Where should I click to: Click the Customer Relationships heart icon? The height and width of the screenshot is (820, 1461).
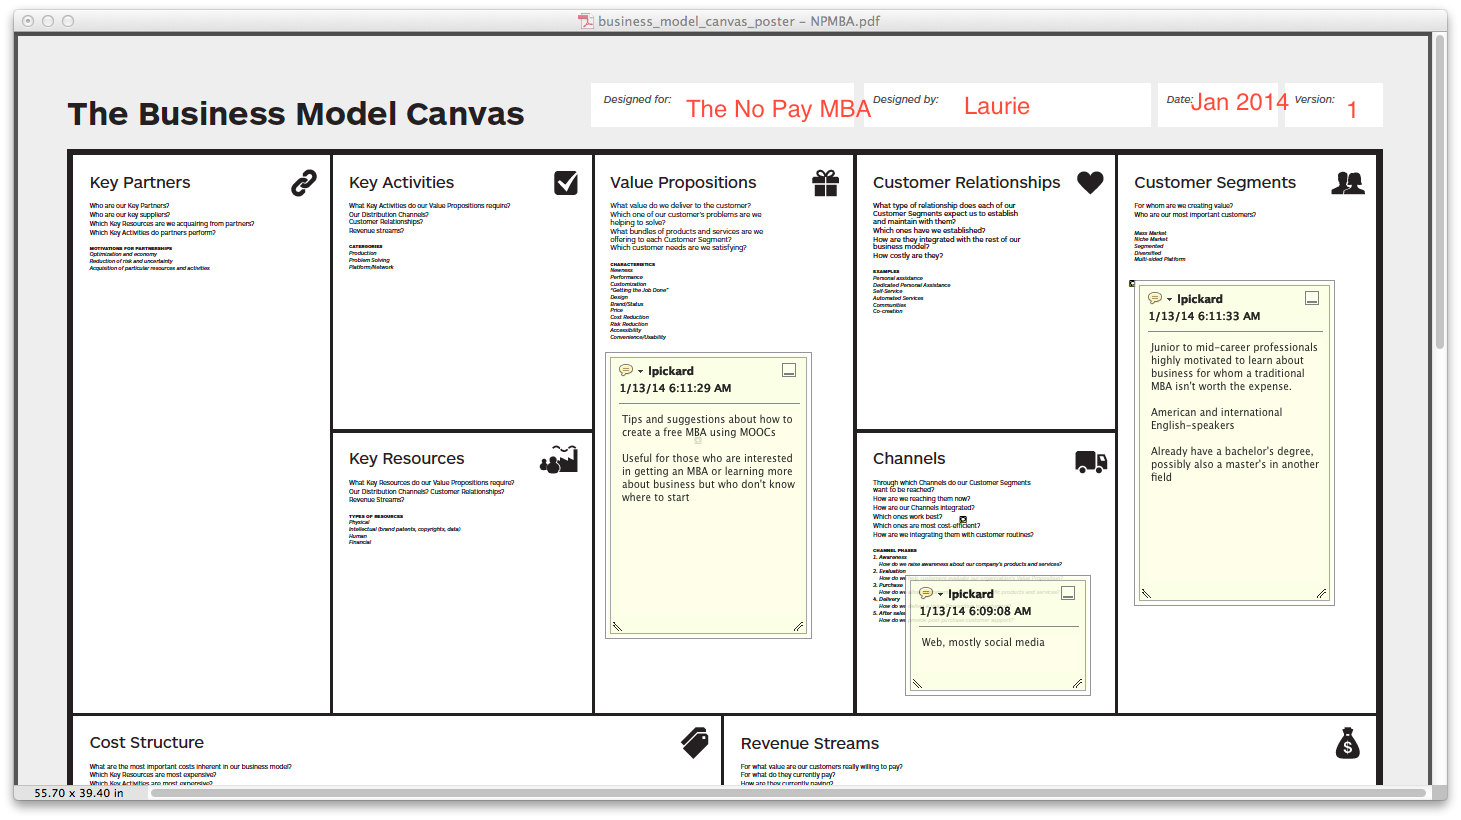point(1090,182)
